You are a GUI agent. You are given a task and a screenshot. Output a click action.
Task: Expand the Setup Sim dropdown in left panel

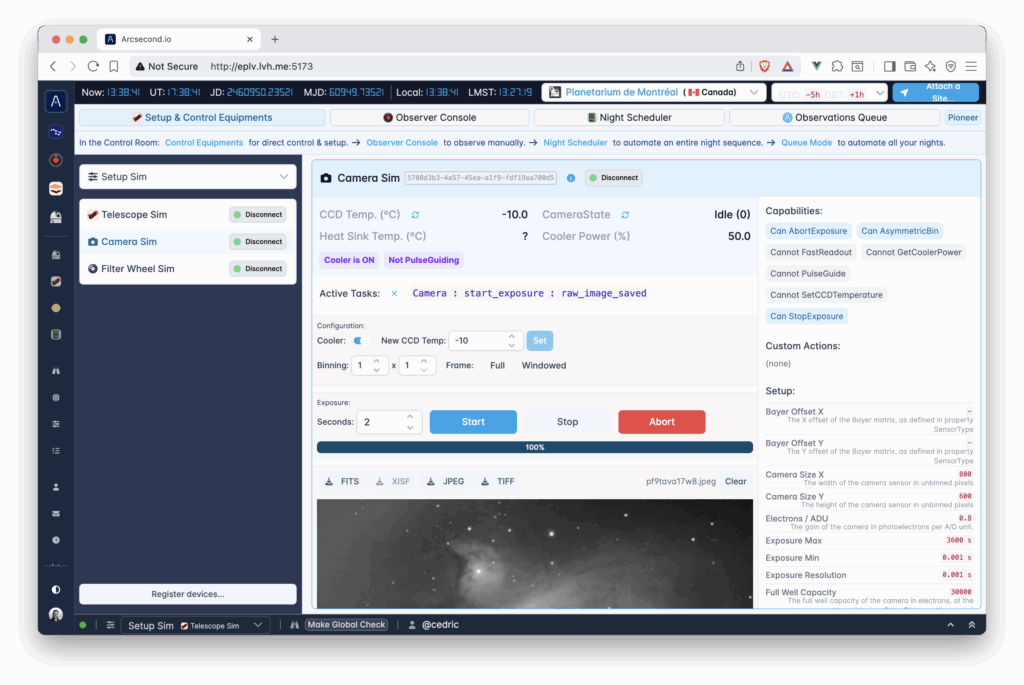188,177
